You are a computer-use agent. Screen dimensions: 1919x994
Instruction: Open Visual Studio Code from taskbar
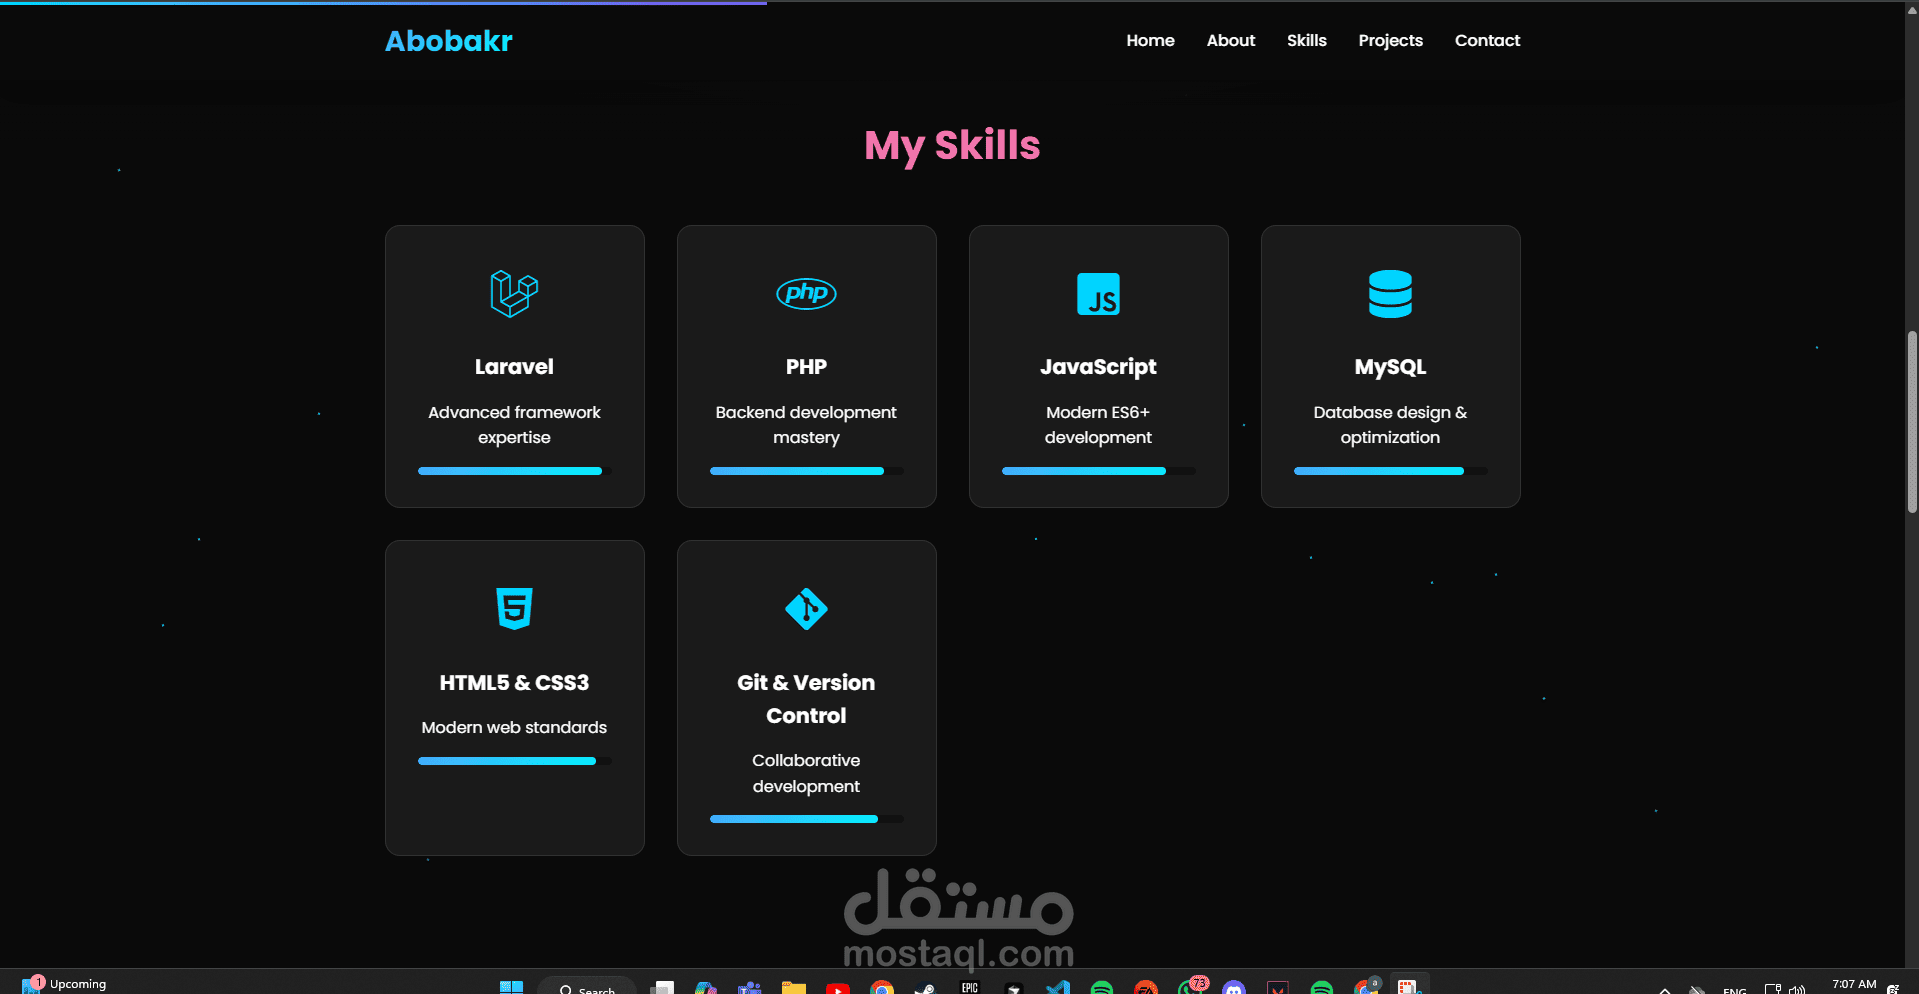[1057, 988]
